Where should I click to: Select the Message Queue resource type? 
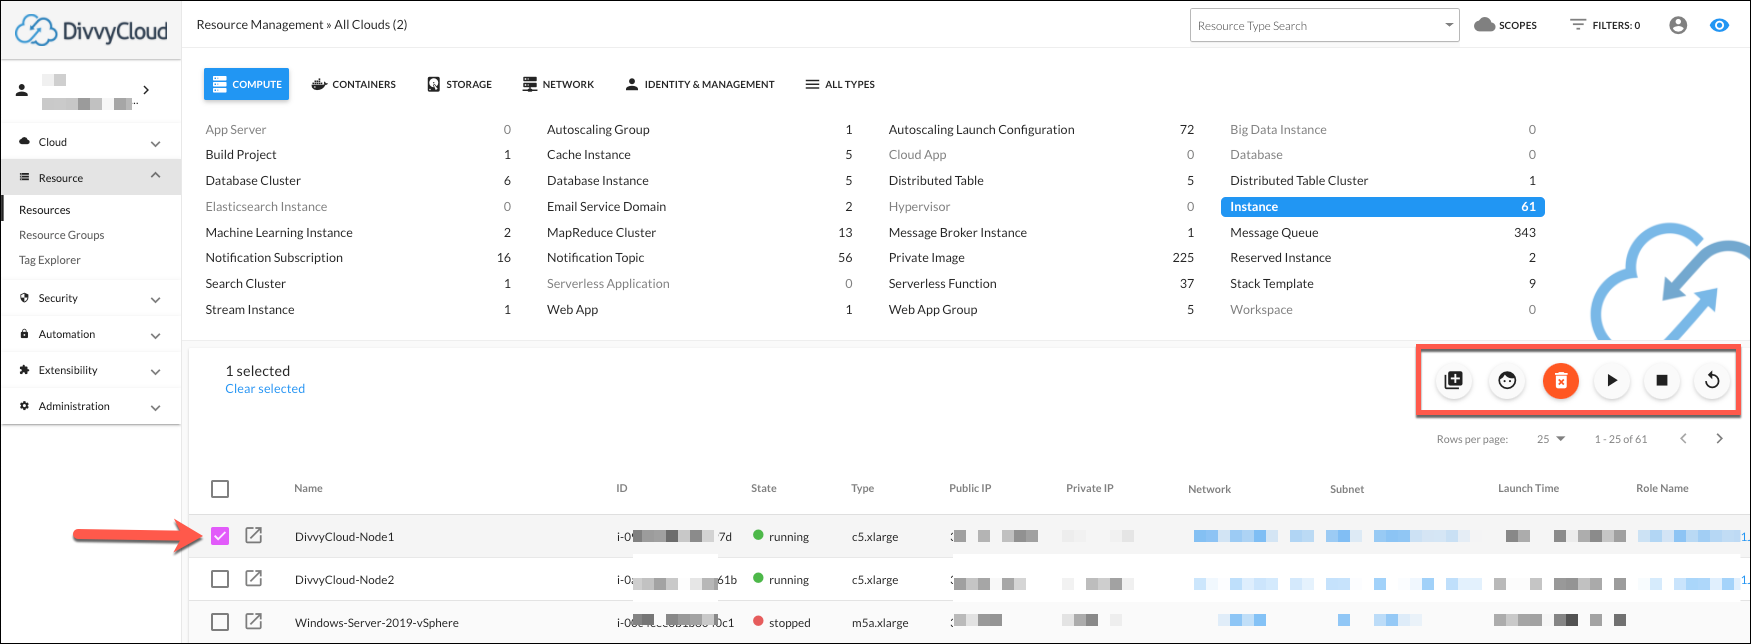[1274, 232]
